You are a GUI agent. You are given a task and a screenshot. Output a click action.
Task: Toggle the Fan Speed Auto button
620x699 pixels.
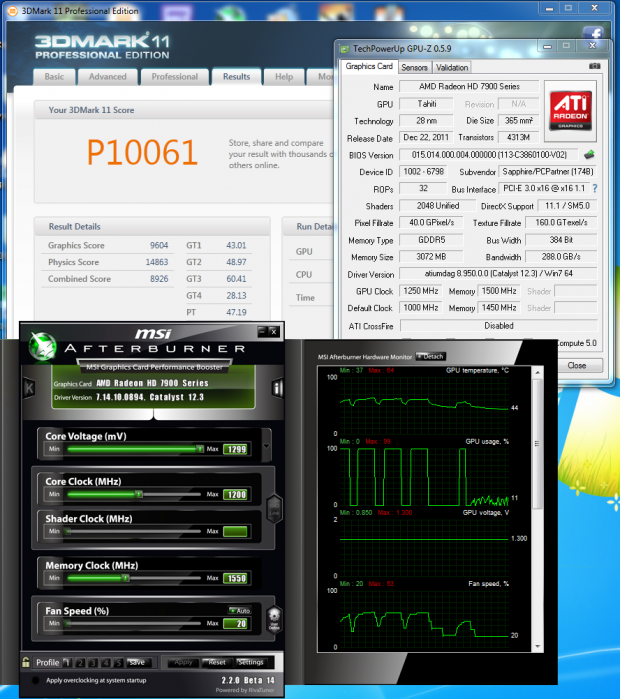coord(240,610)
